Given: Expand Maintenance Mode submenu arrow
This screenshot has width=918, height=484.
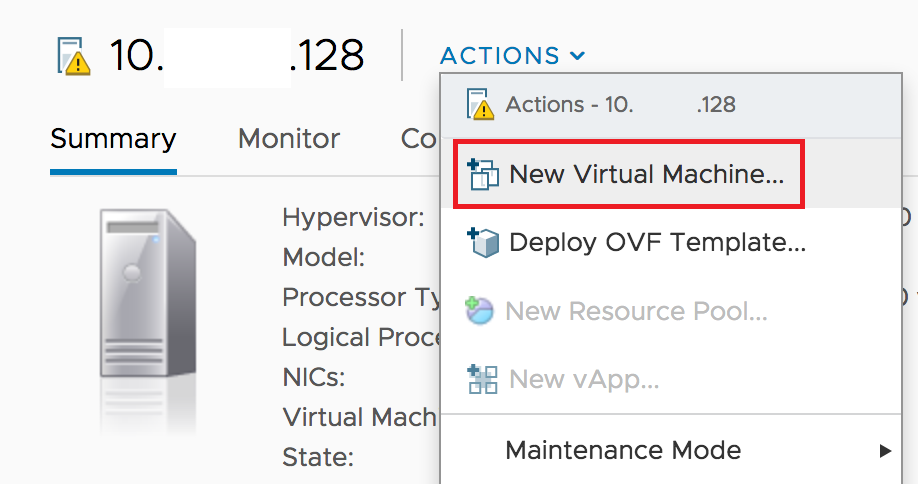Looking at the screenshot, I should tap(885, 451).
